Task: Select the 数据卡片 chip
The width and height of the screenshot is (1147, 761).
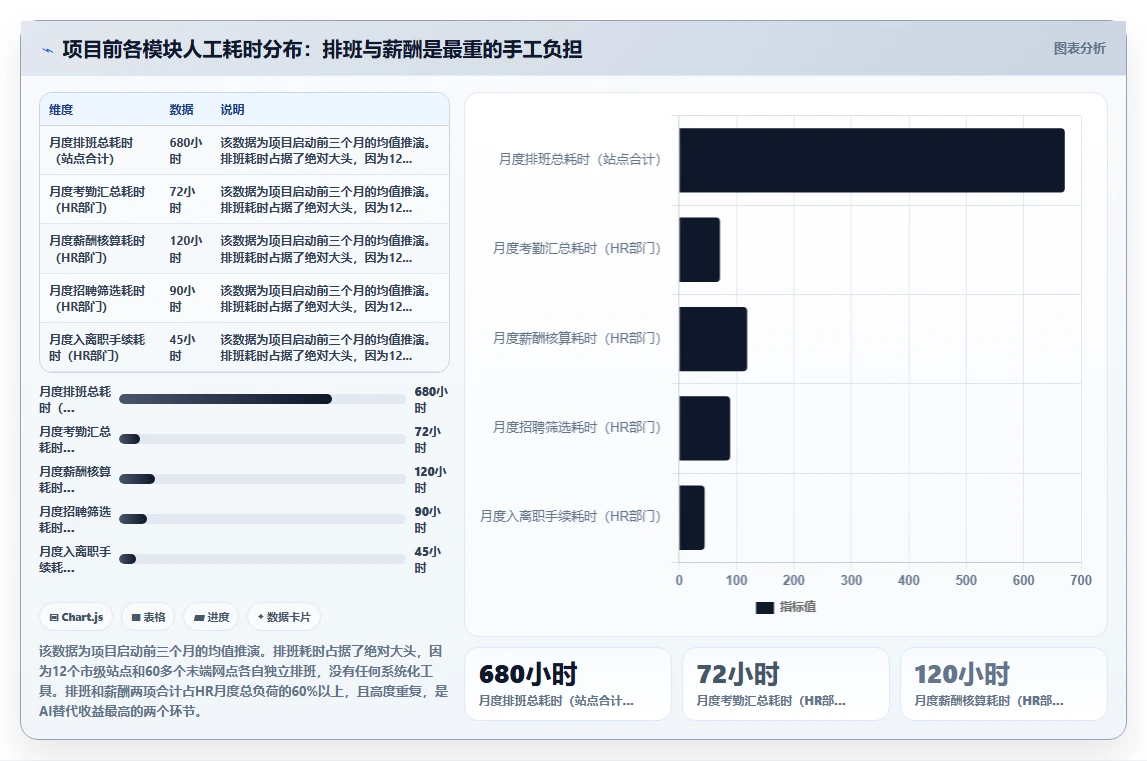Action: (x=285, y=617)
